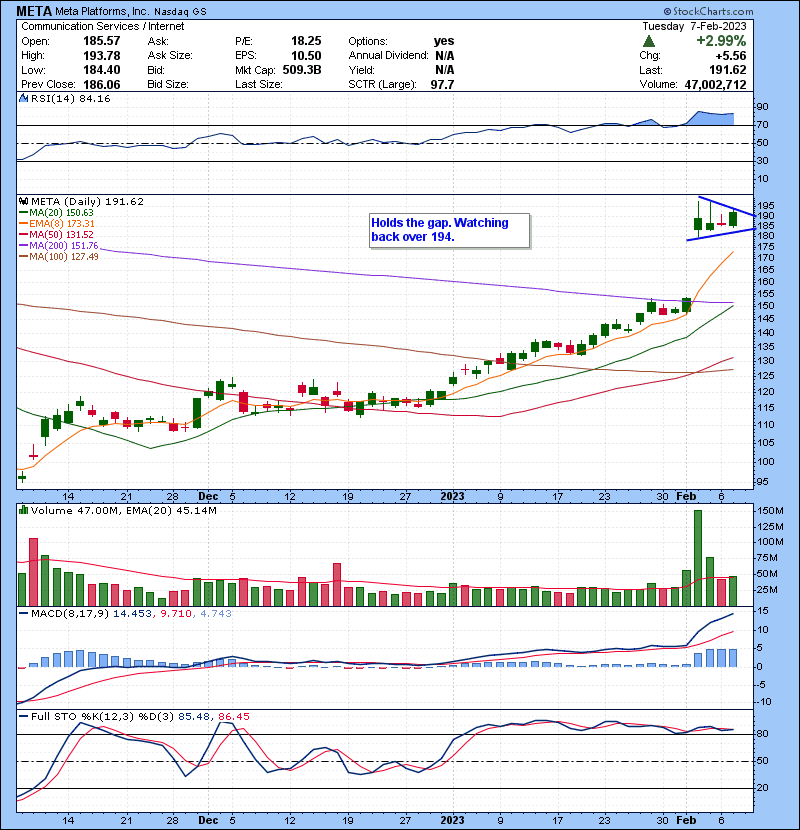Click the Options value yes

(x=444, y=41)
